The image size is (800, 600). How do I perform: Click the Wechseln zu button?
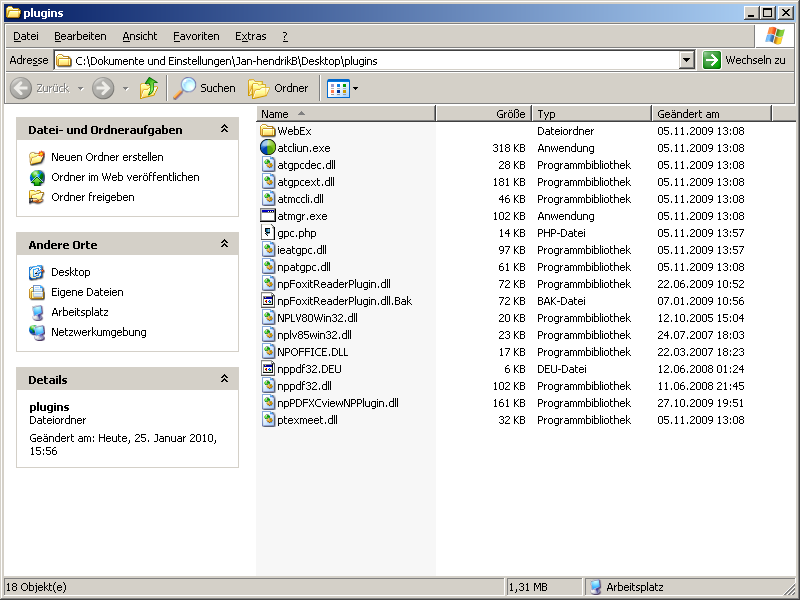[744, 60]
